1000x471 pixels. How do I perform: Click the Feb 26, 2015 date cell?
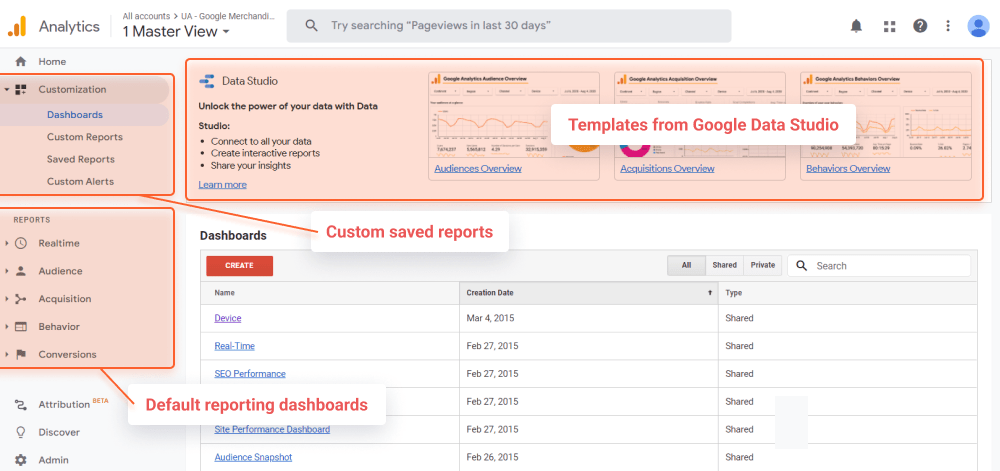(x=492, y=457)
